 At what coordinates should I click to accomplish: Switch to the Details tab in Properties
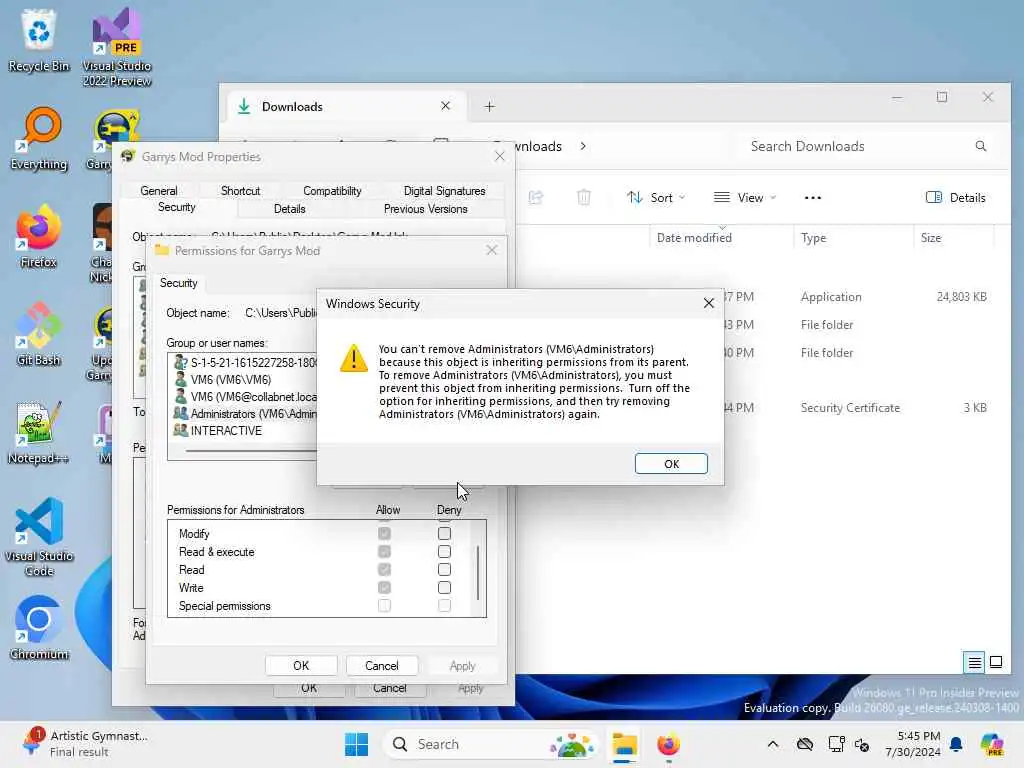pos(289,209)
